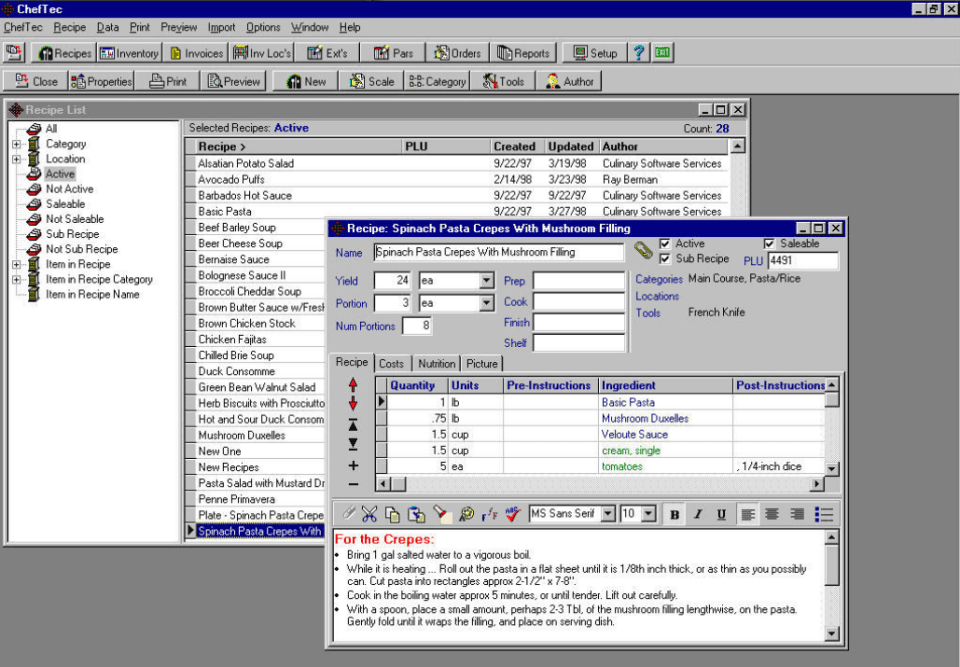
Task: Click the red move-up arrow icon
Action: 353,384
